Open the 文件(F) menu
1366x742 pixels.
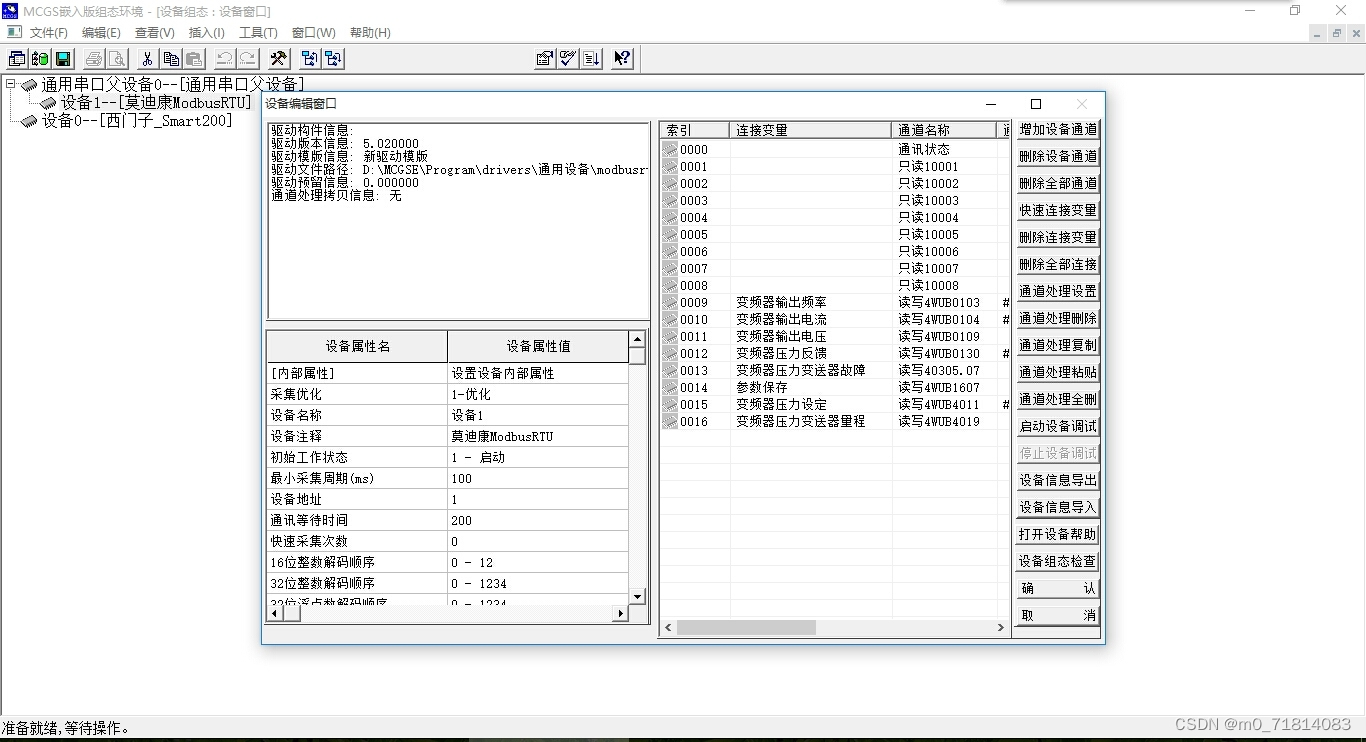point(49,33)
